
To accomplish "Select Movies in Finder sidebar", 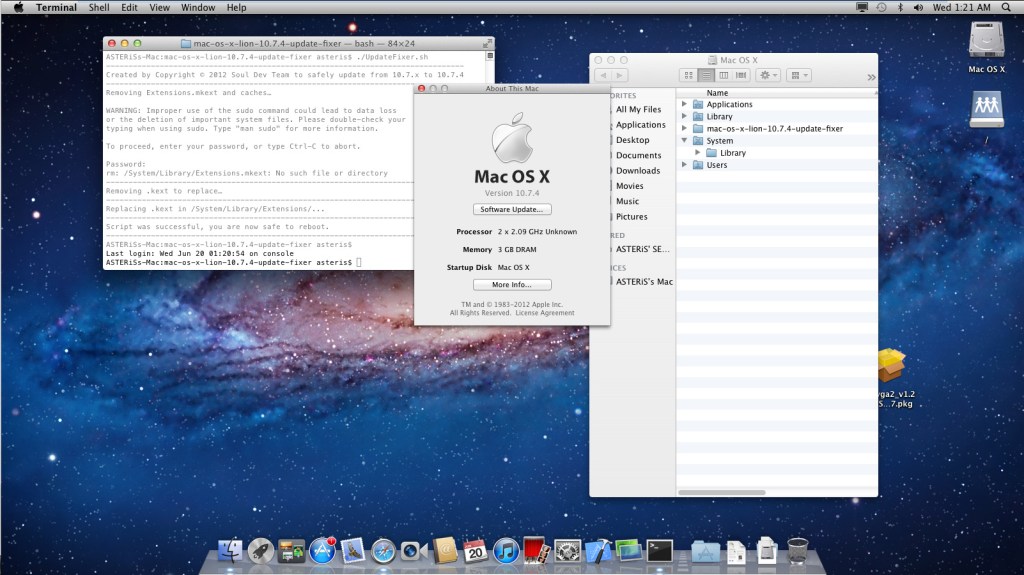I will tap(629, 186).
